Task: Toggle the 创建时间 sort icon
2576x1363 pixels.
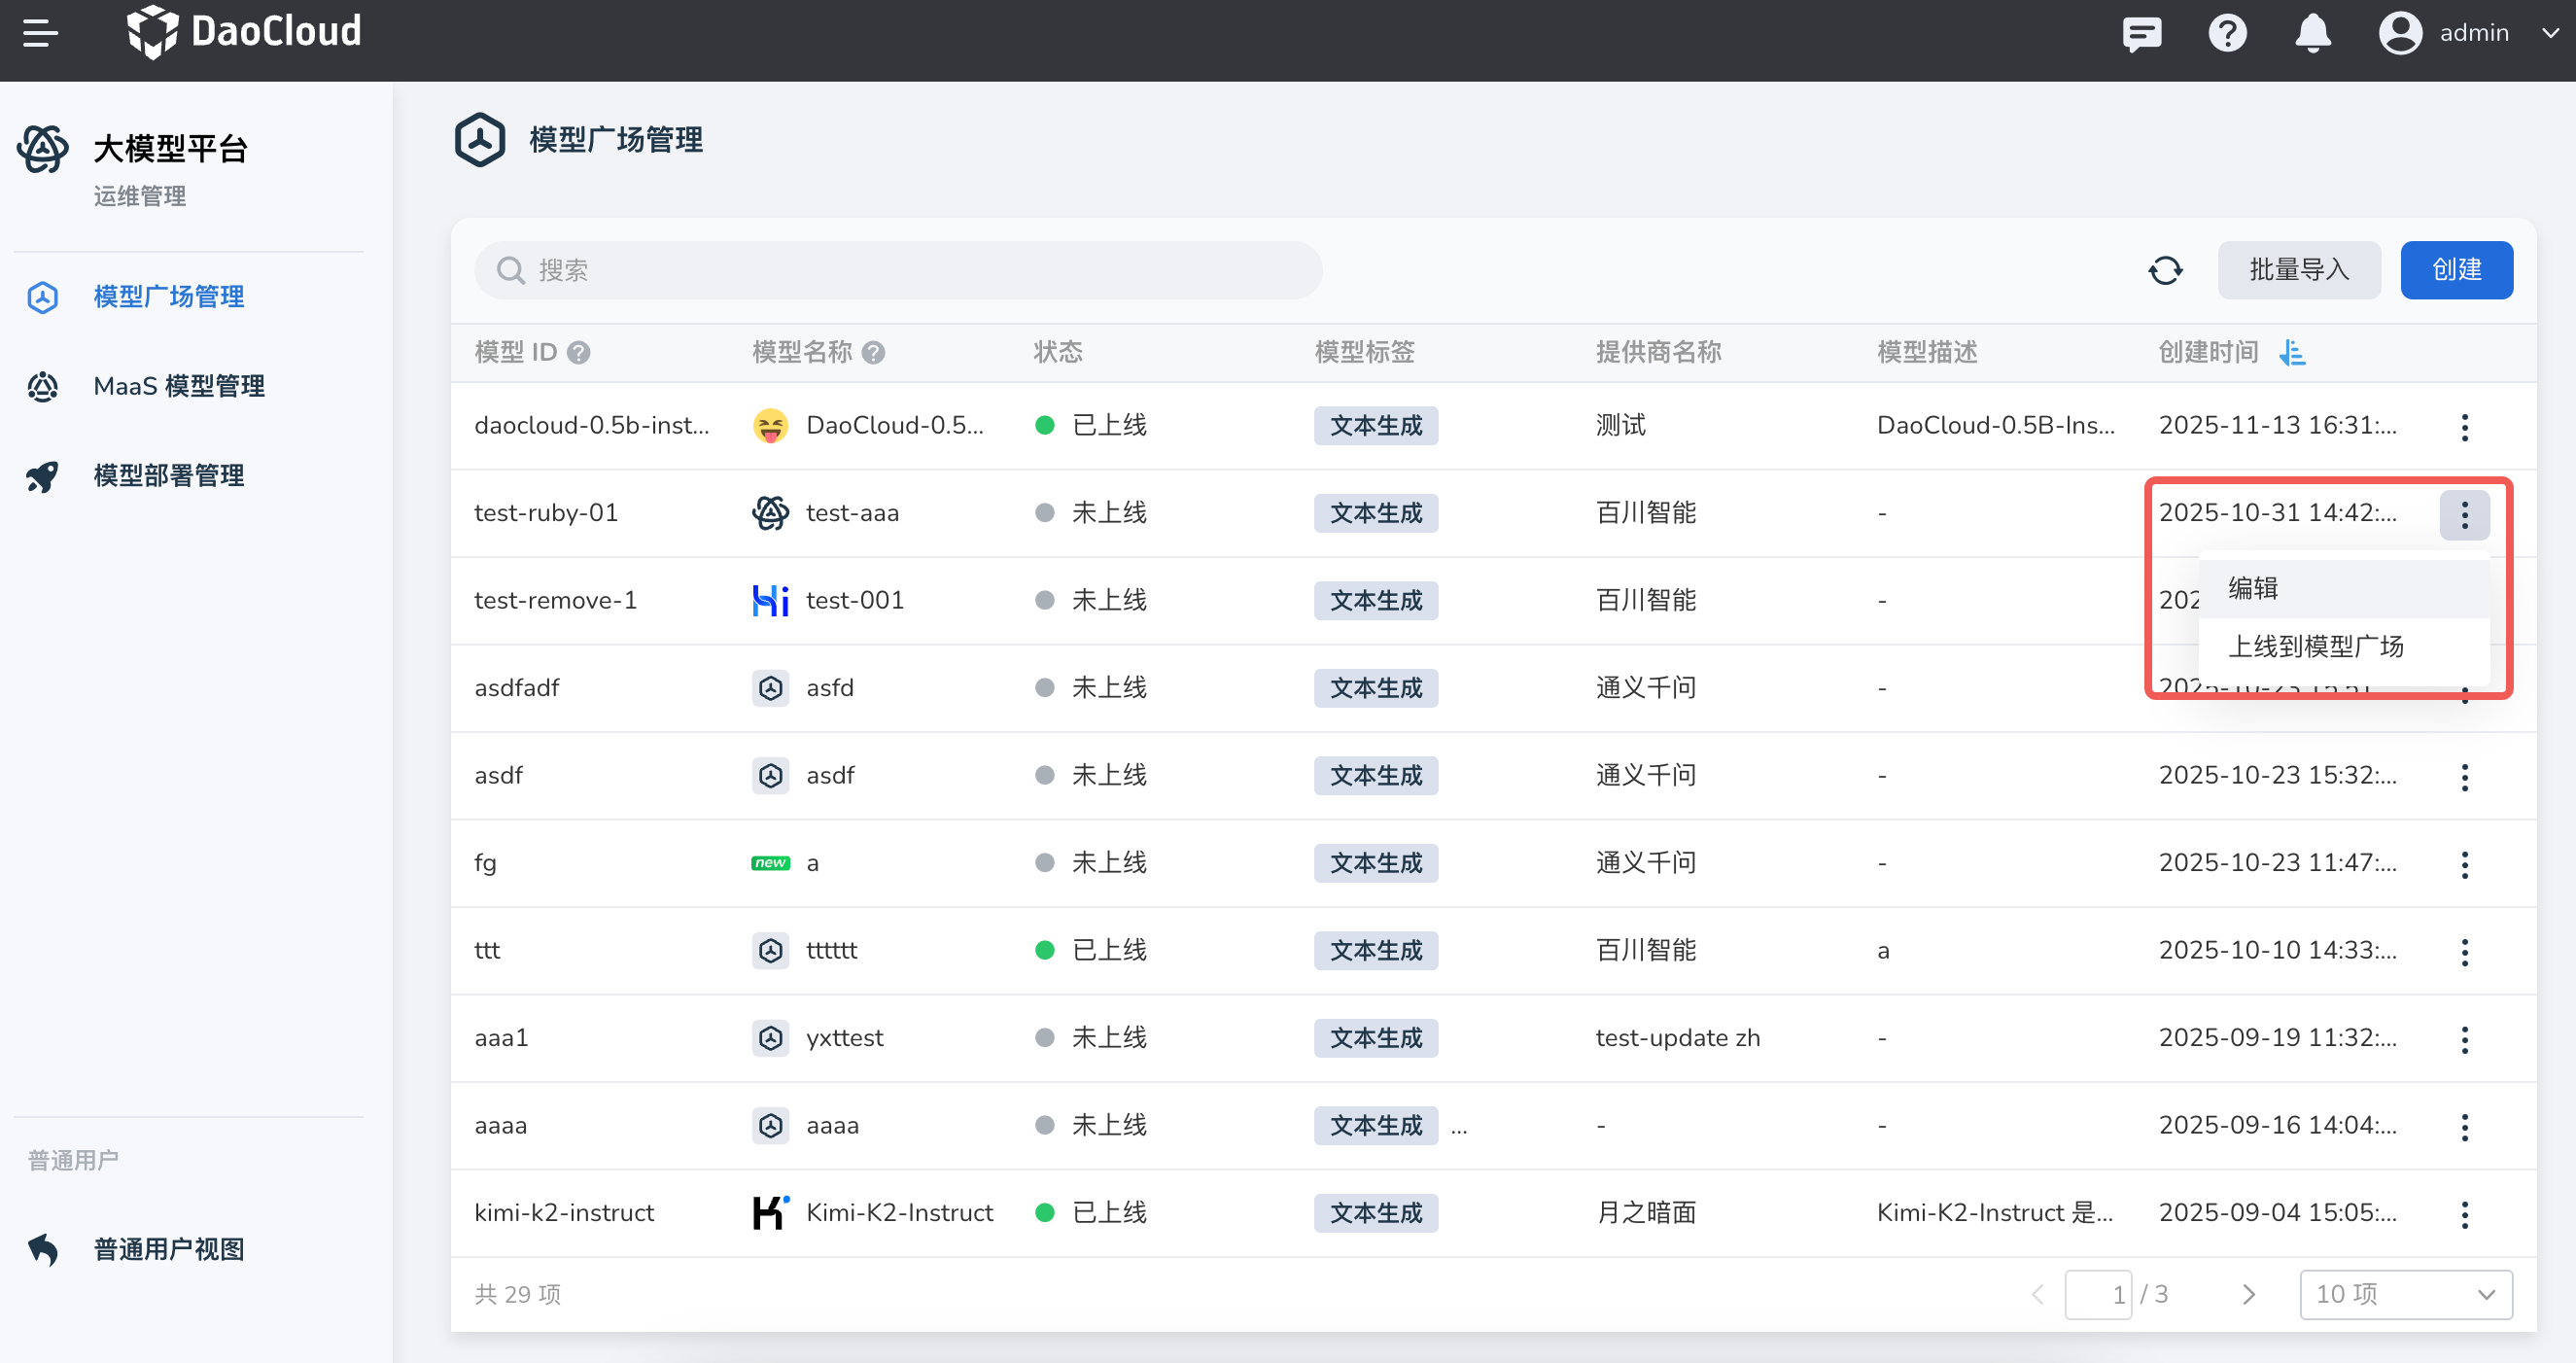Action: tap(2293, 353)
